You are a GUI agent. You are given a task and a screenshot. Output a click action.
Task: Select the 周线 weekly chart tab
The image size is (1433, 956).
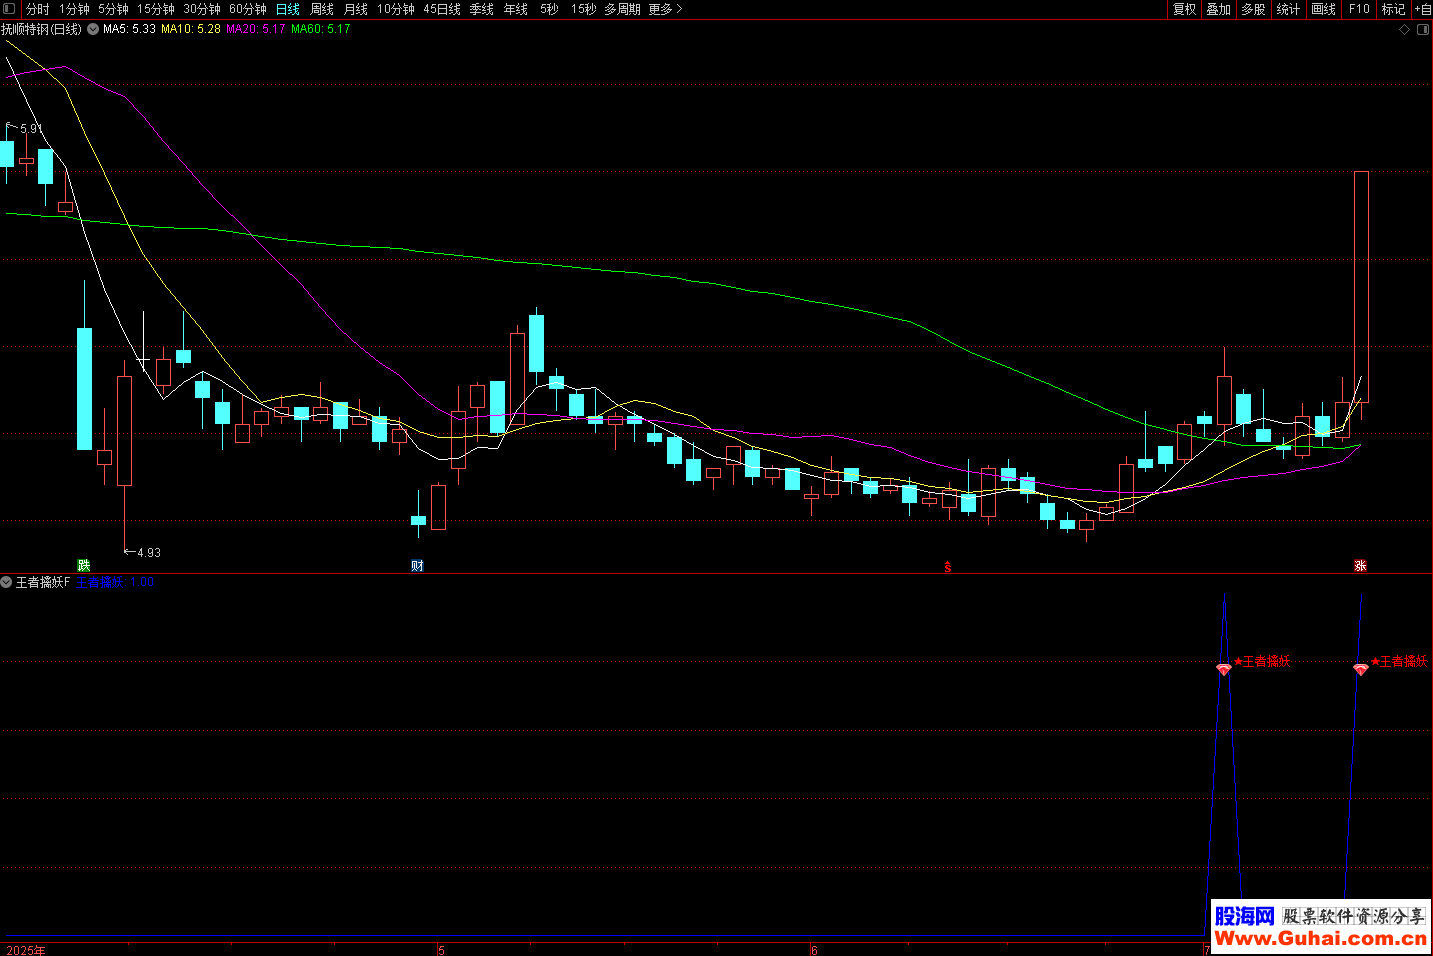[322, 9]
